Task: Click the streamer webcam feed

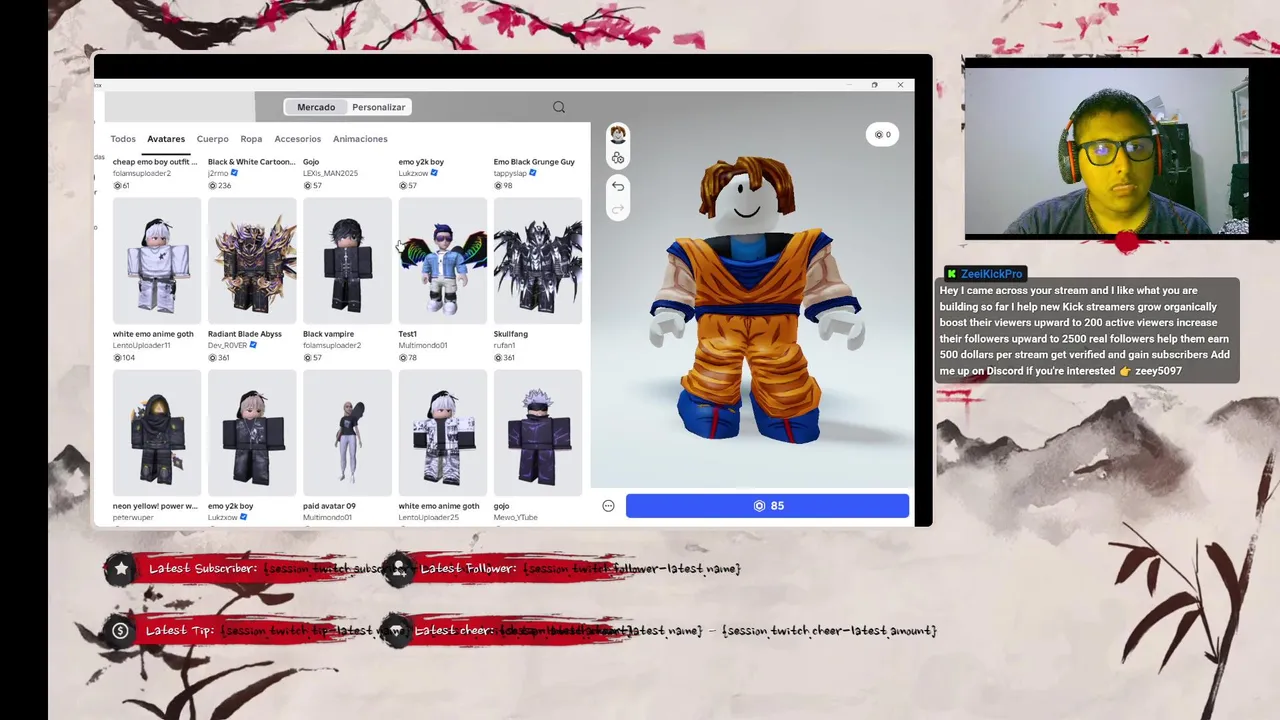Action: [1106, 151]
